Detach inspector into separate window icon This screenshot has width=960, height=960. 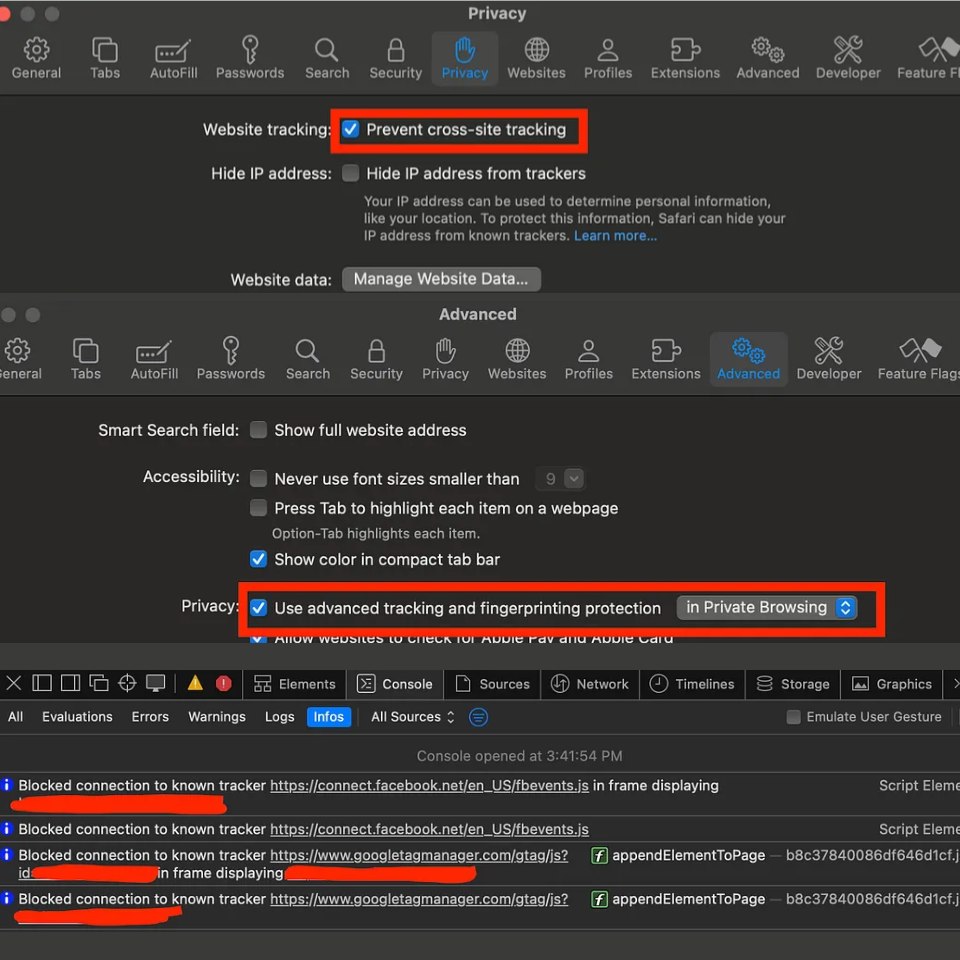tap(99, 683)
